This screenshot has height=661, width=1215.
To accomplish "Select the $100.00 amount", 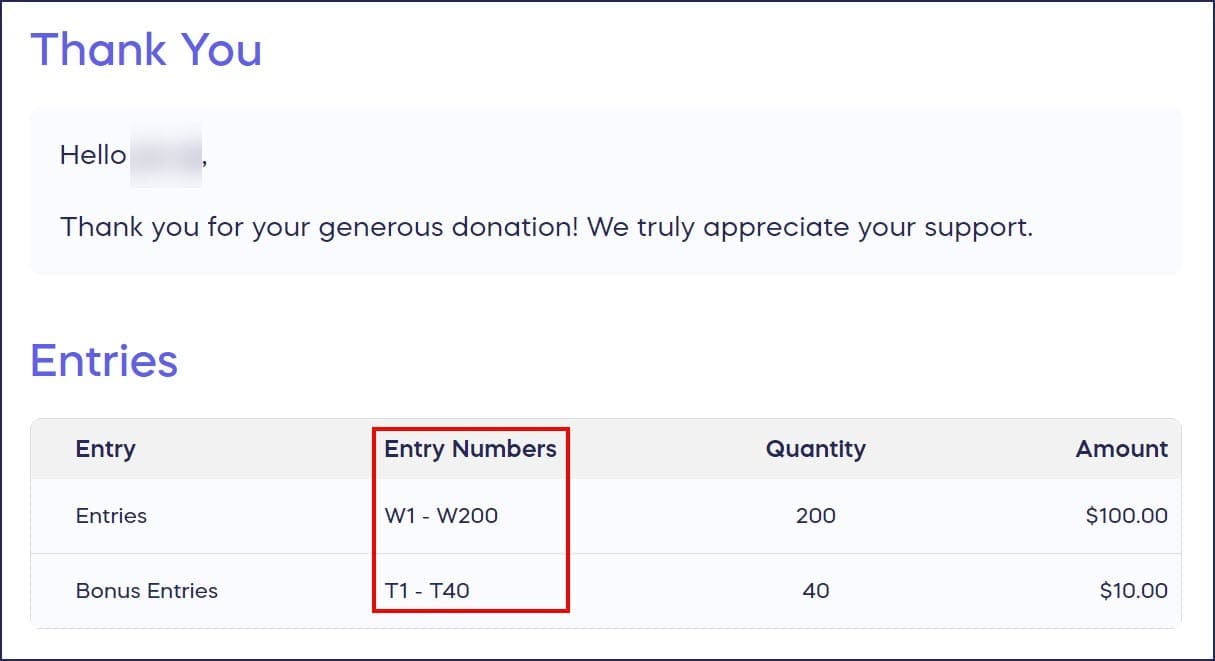I will [x=1126, y=516].
